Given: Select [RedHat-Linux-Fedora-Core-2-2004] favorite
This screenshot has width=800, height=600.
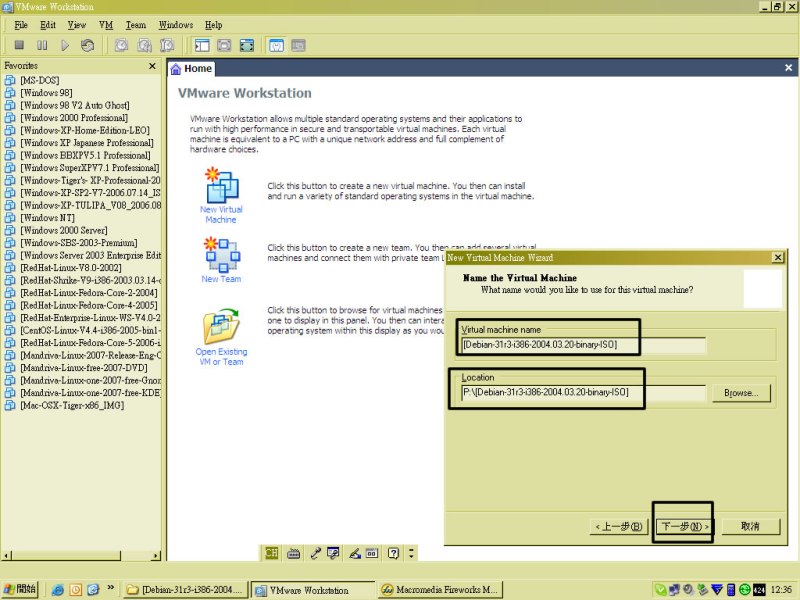Looking at the screenshot, I should click(x=89, y=293).
